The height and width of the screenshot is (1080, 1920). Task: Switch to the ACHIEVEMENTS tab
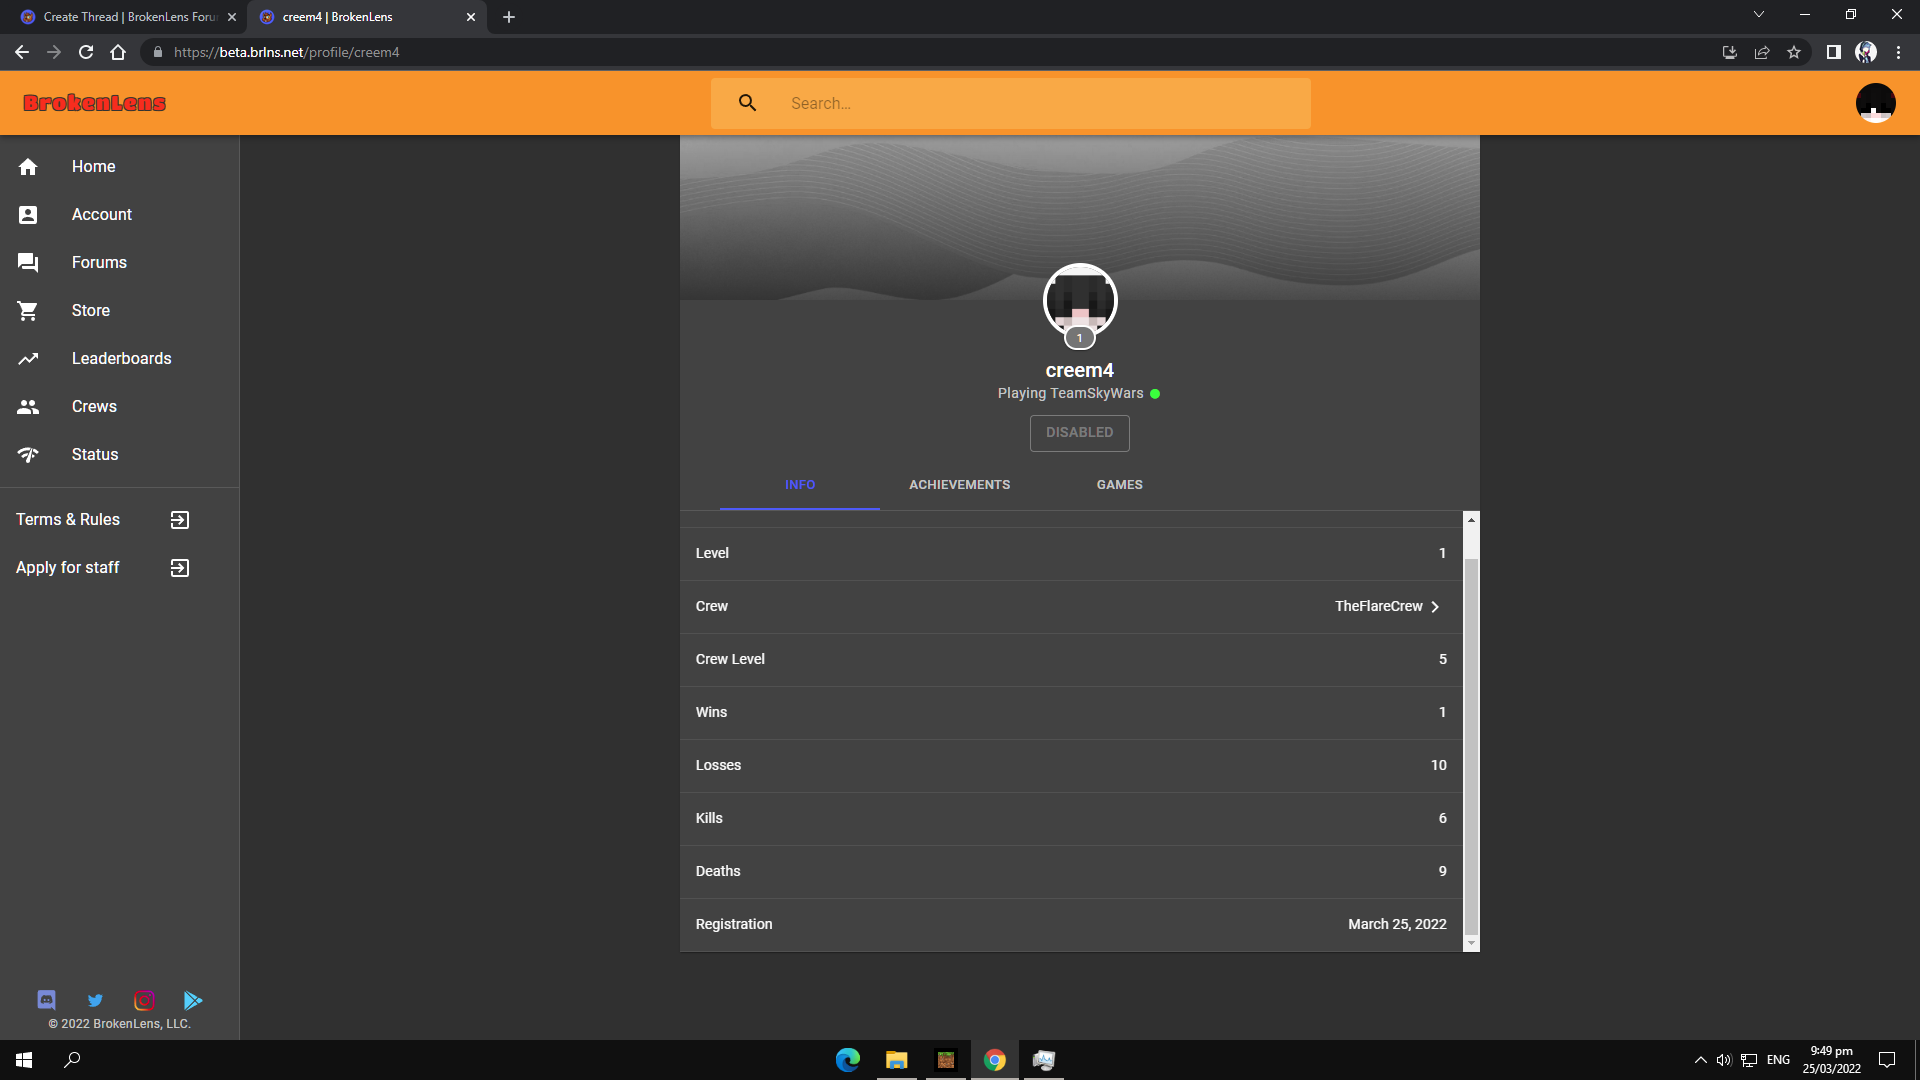point(959,485)
